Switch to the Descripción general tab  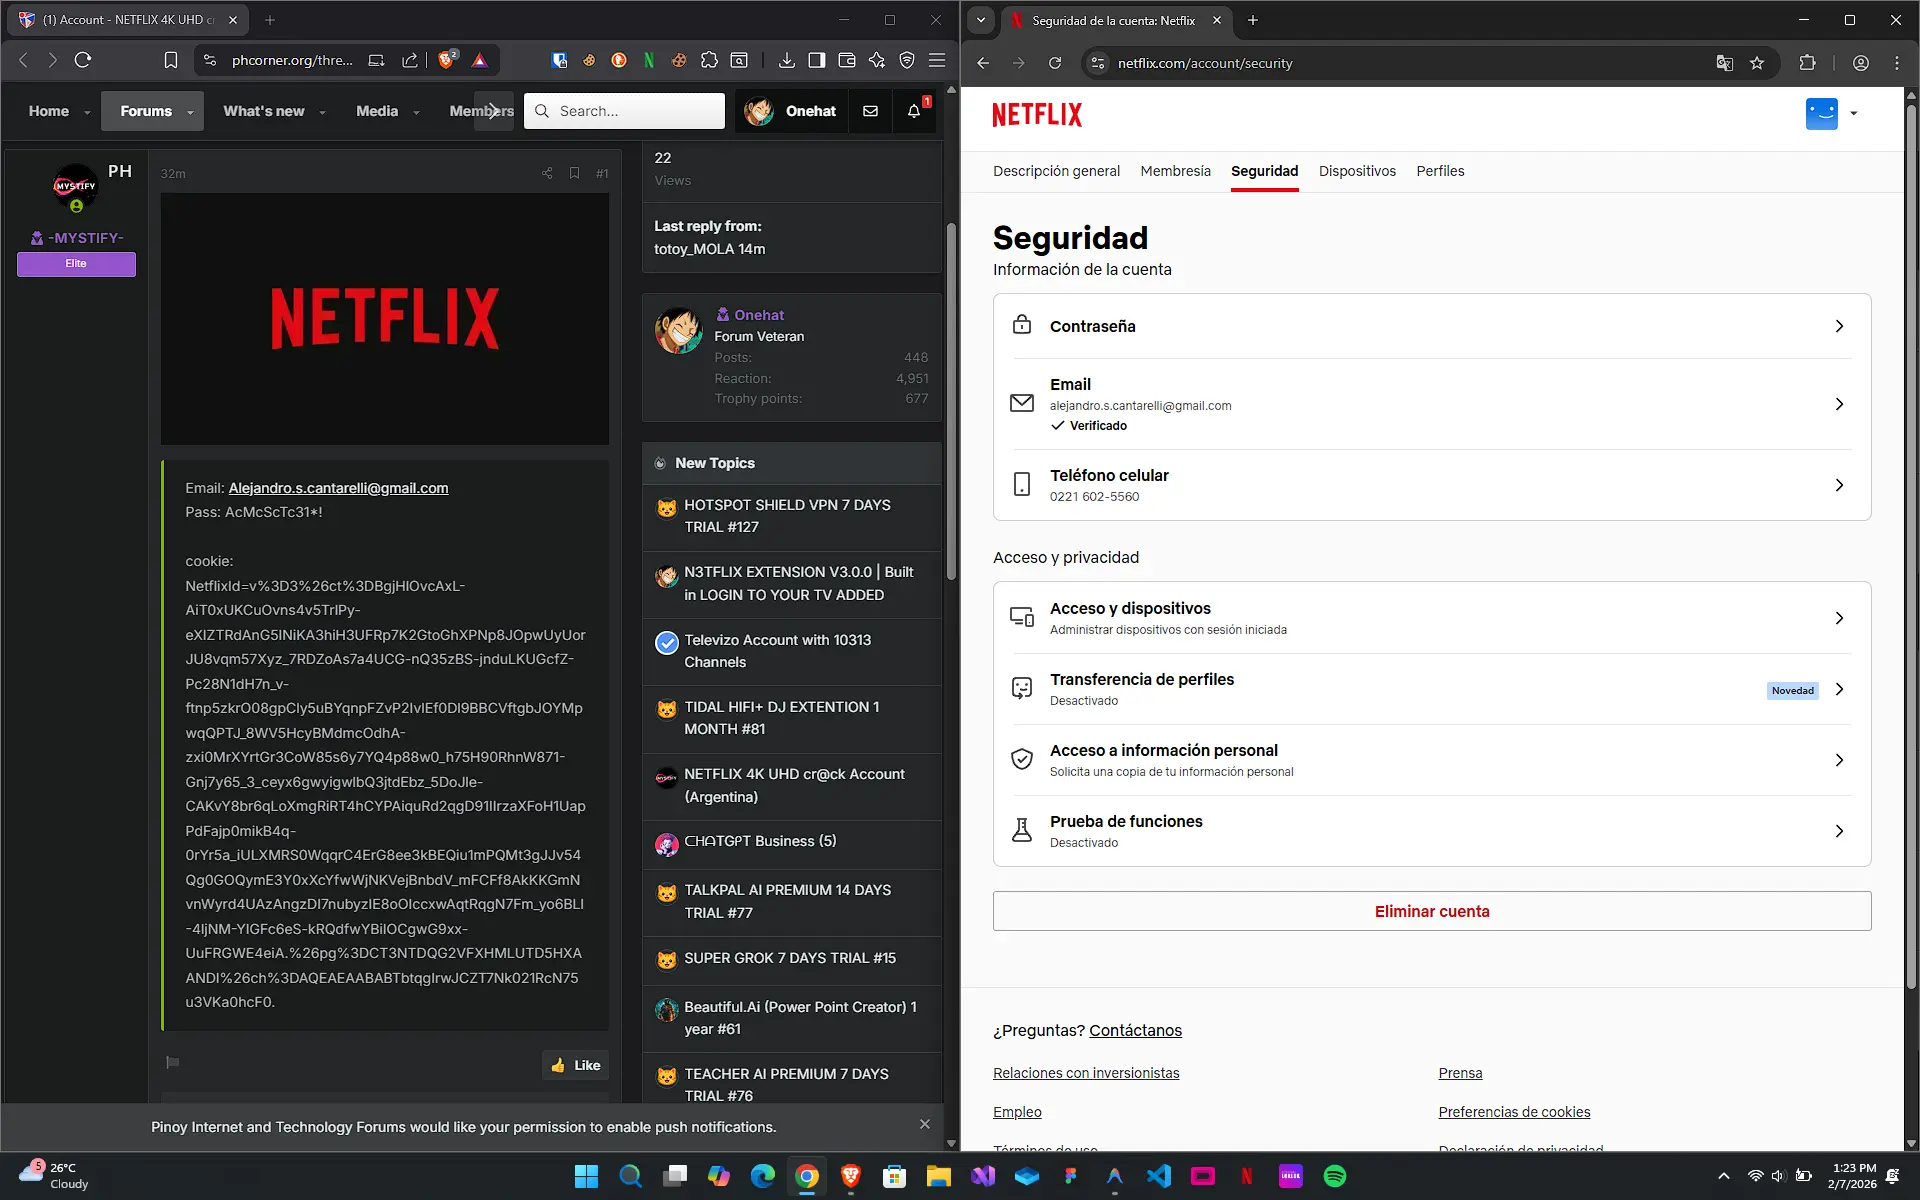pyautogui.click(x=1056, y=171)
